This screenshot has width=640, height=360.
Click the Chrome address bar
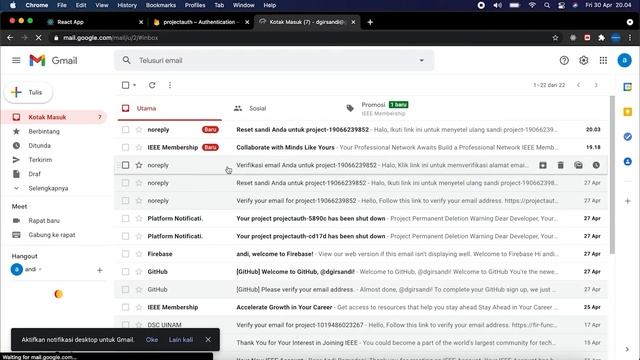(302, 38)
